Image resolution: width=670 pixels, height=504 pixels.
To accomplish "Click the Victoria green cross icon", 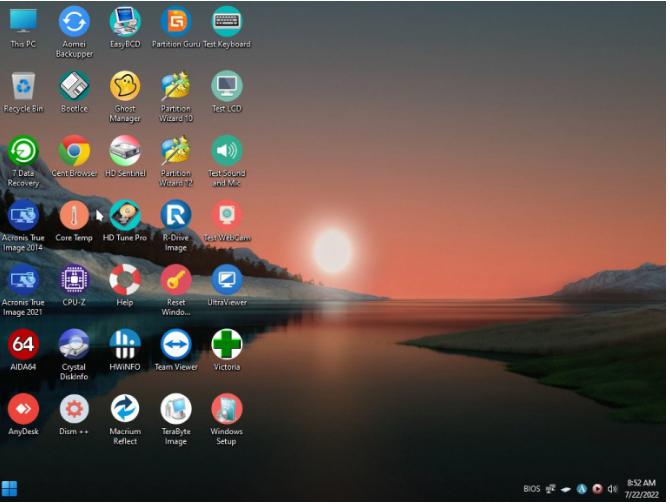I will [x=227, y=345].
